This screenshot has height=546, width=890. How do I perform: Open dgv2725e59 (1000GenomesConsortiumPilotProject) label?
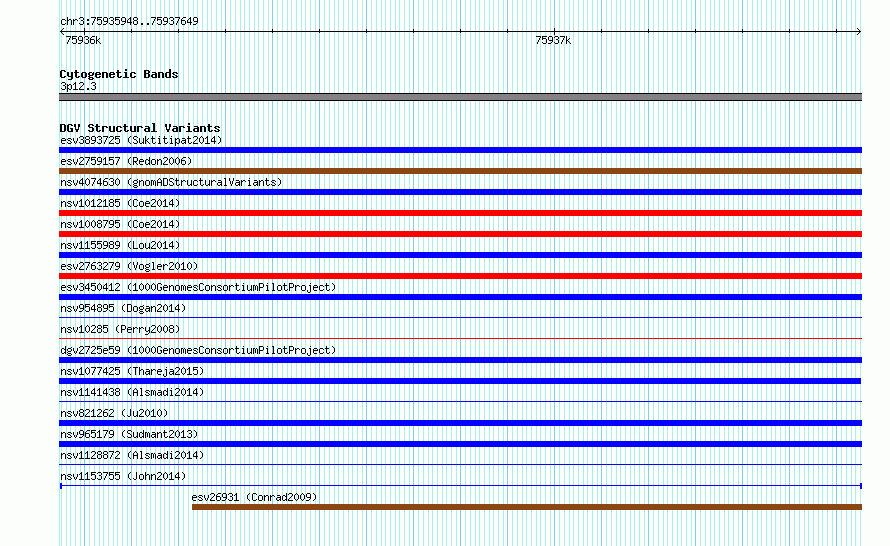pyautogui.click(x=198, y=350)
